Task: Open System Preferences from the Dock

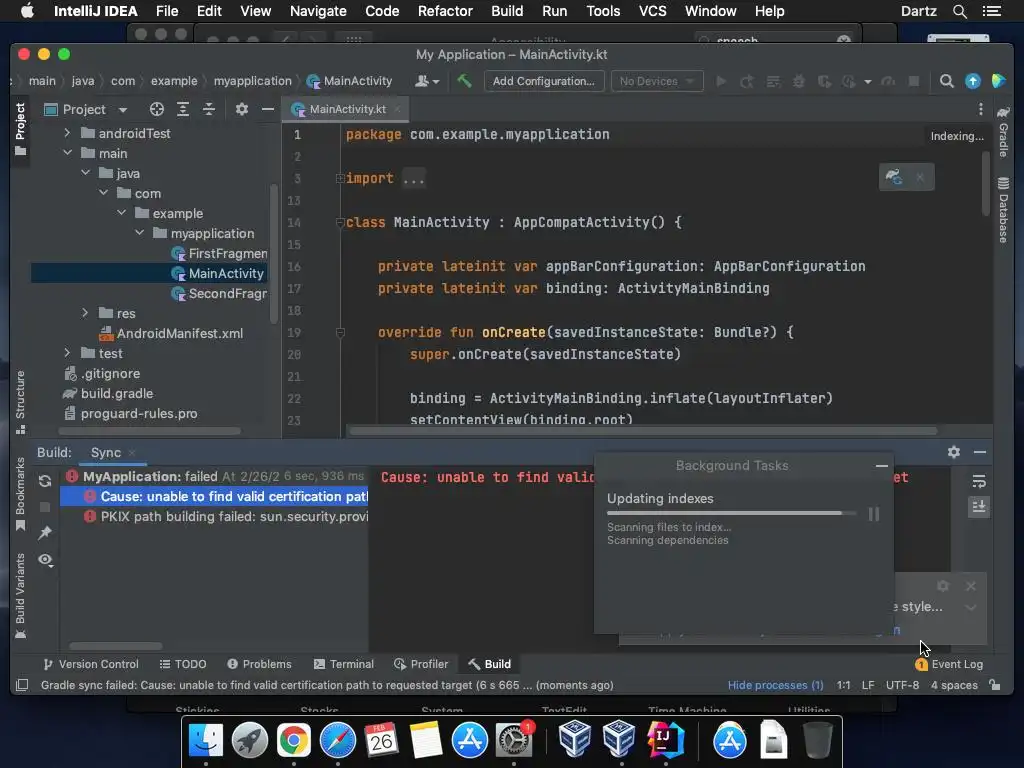Action: click(x=514, y=740)
